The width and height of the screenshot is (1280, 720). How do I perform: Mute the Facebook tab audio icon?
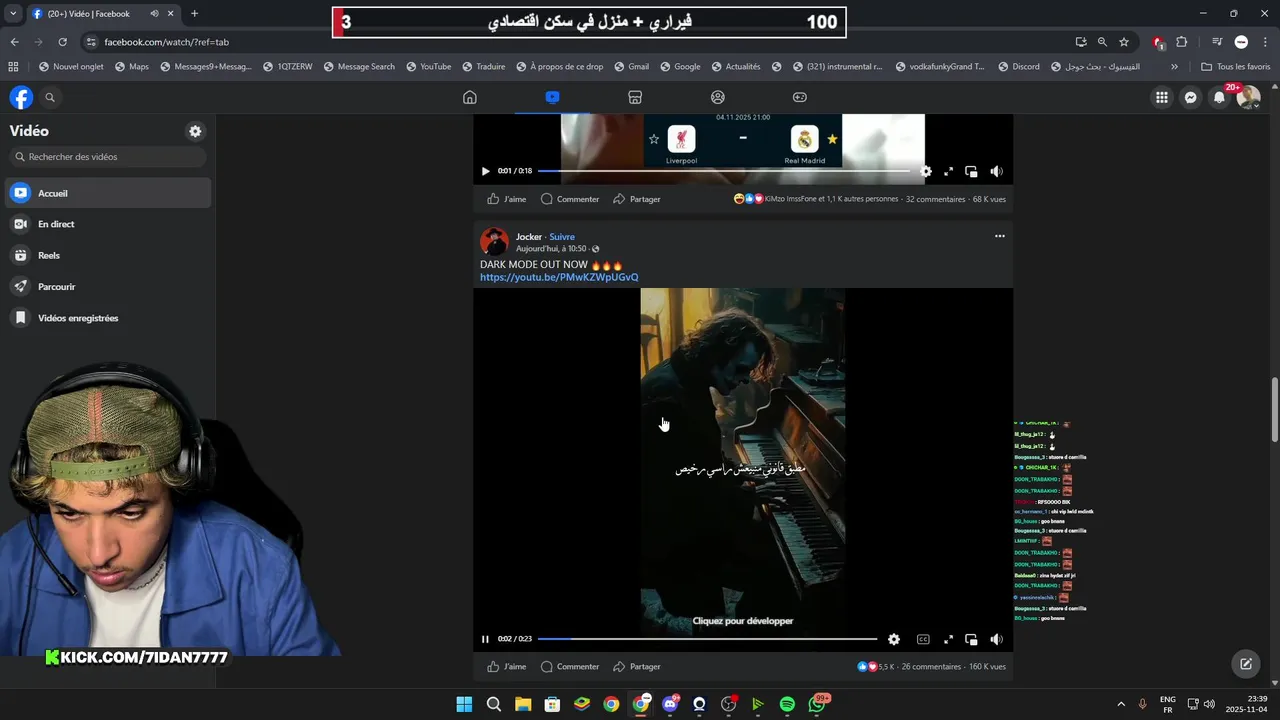pyautogui.click(x=154, y=14)
